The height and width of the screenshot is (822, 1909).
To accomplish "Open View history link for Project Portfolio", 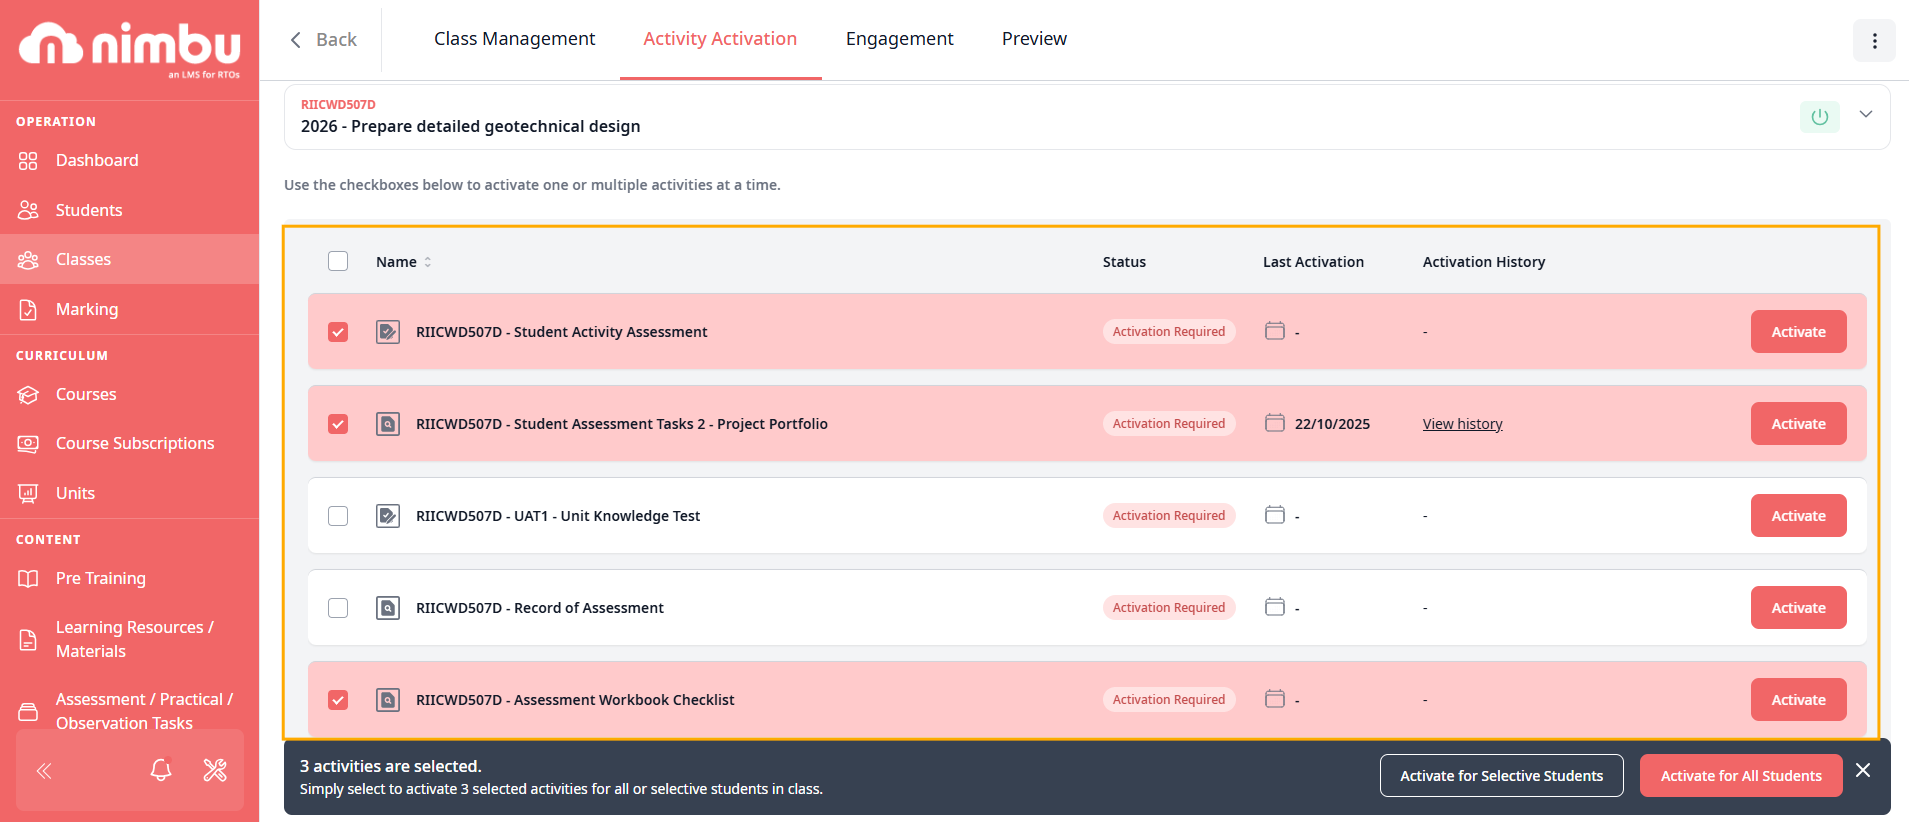I will tap(1462, 424).
